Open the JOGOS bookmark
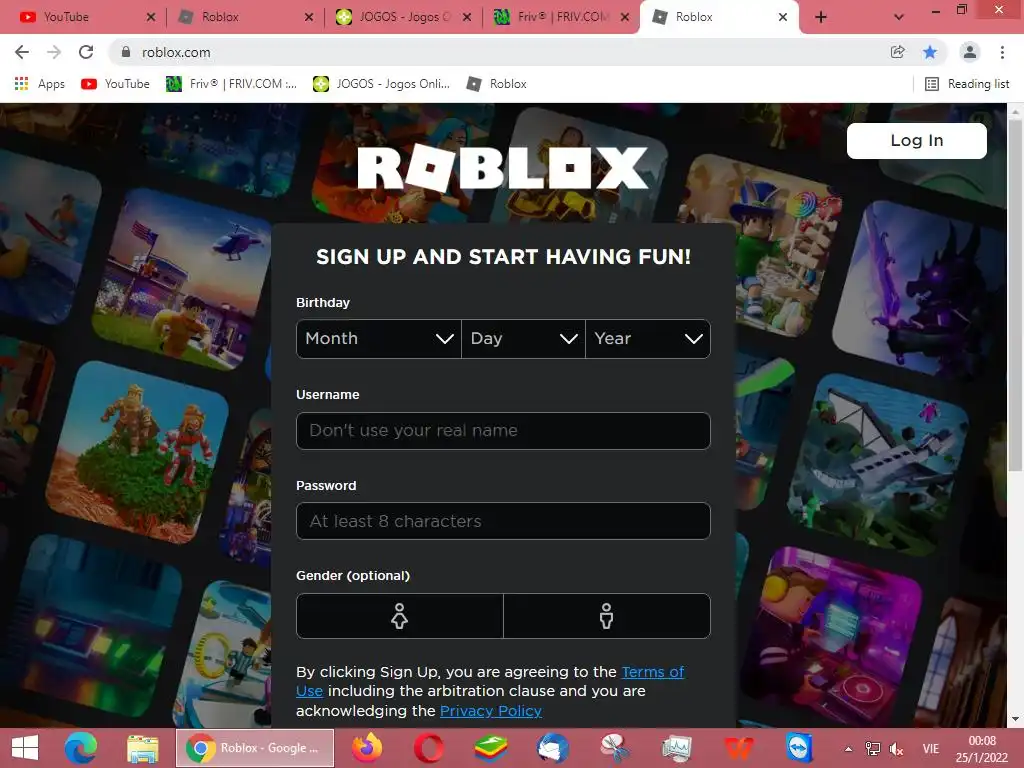Viewport: 1024px width, 768px height. tap(381, 84)
